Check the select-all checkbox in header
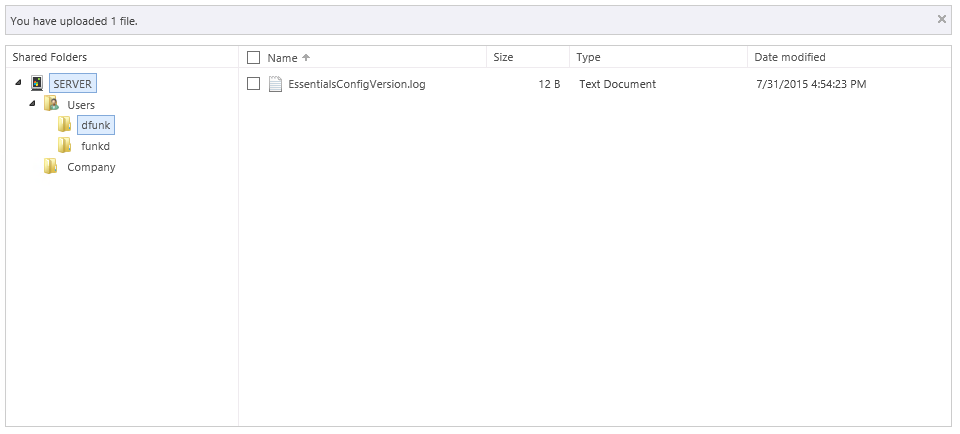Screen dimensions: 960x434 click(253, 58)
